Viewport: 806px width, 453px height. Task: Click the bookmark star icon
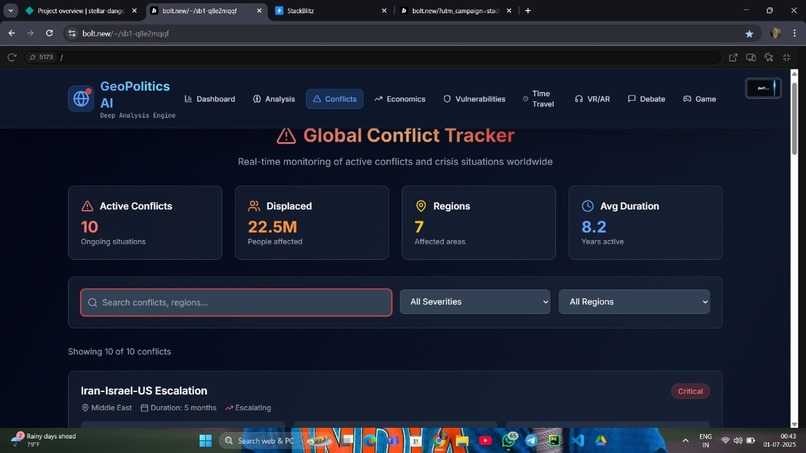click(x=749, y=33)
